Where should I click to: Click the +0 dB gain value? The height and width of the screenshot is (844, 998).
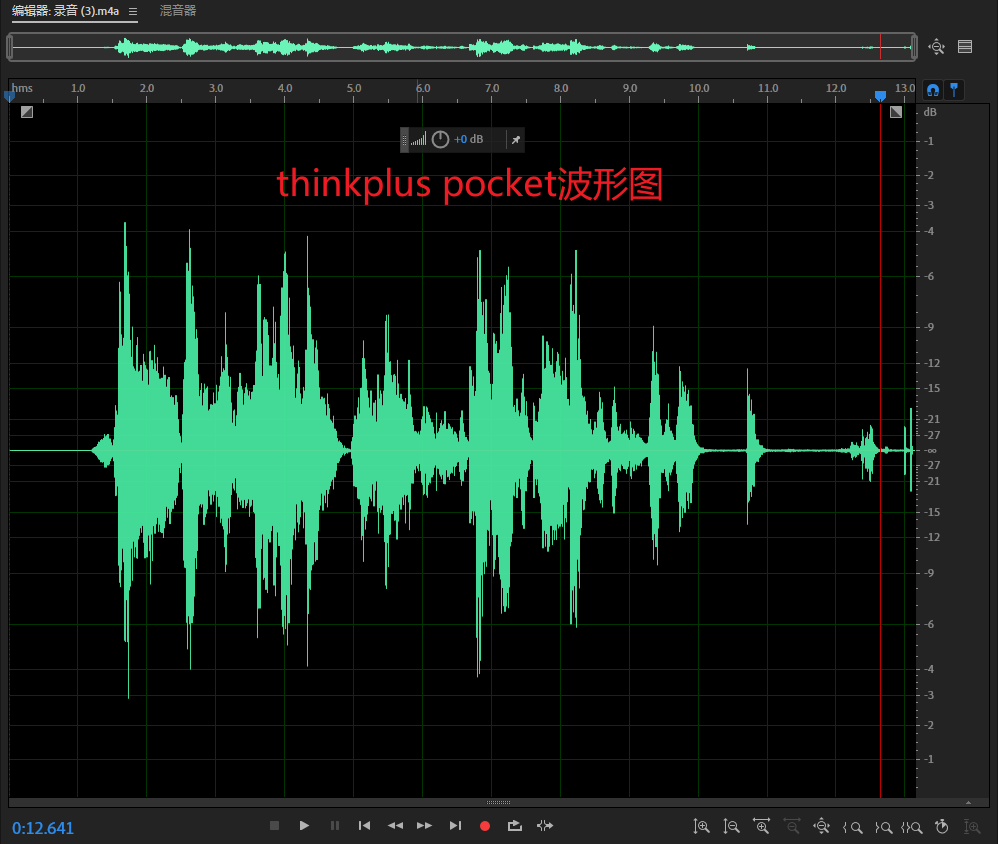(x=468, y=139)
